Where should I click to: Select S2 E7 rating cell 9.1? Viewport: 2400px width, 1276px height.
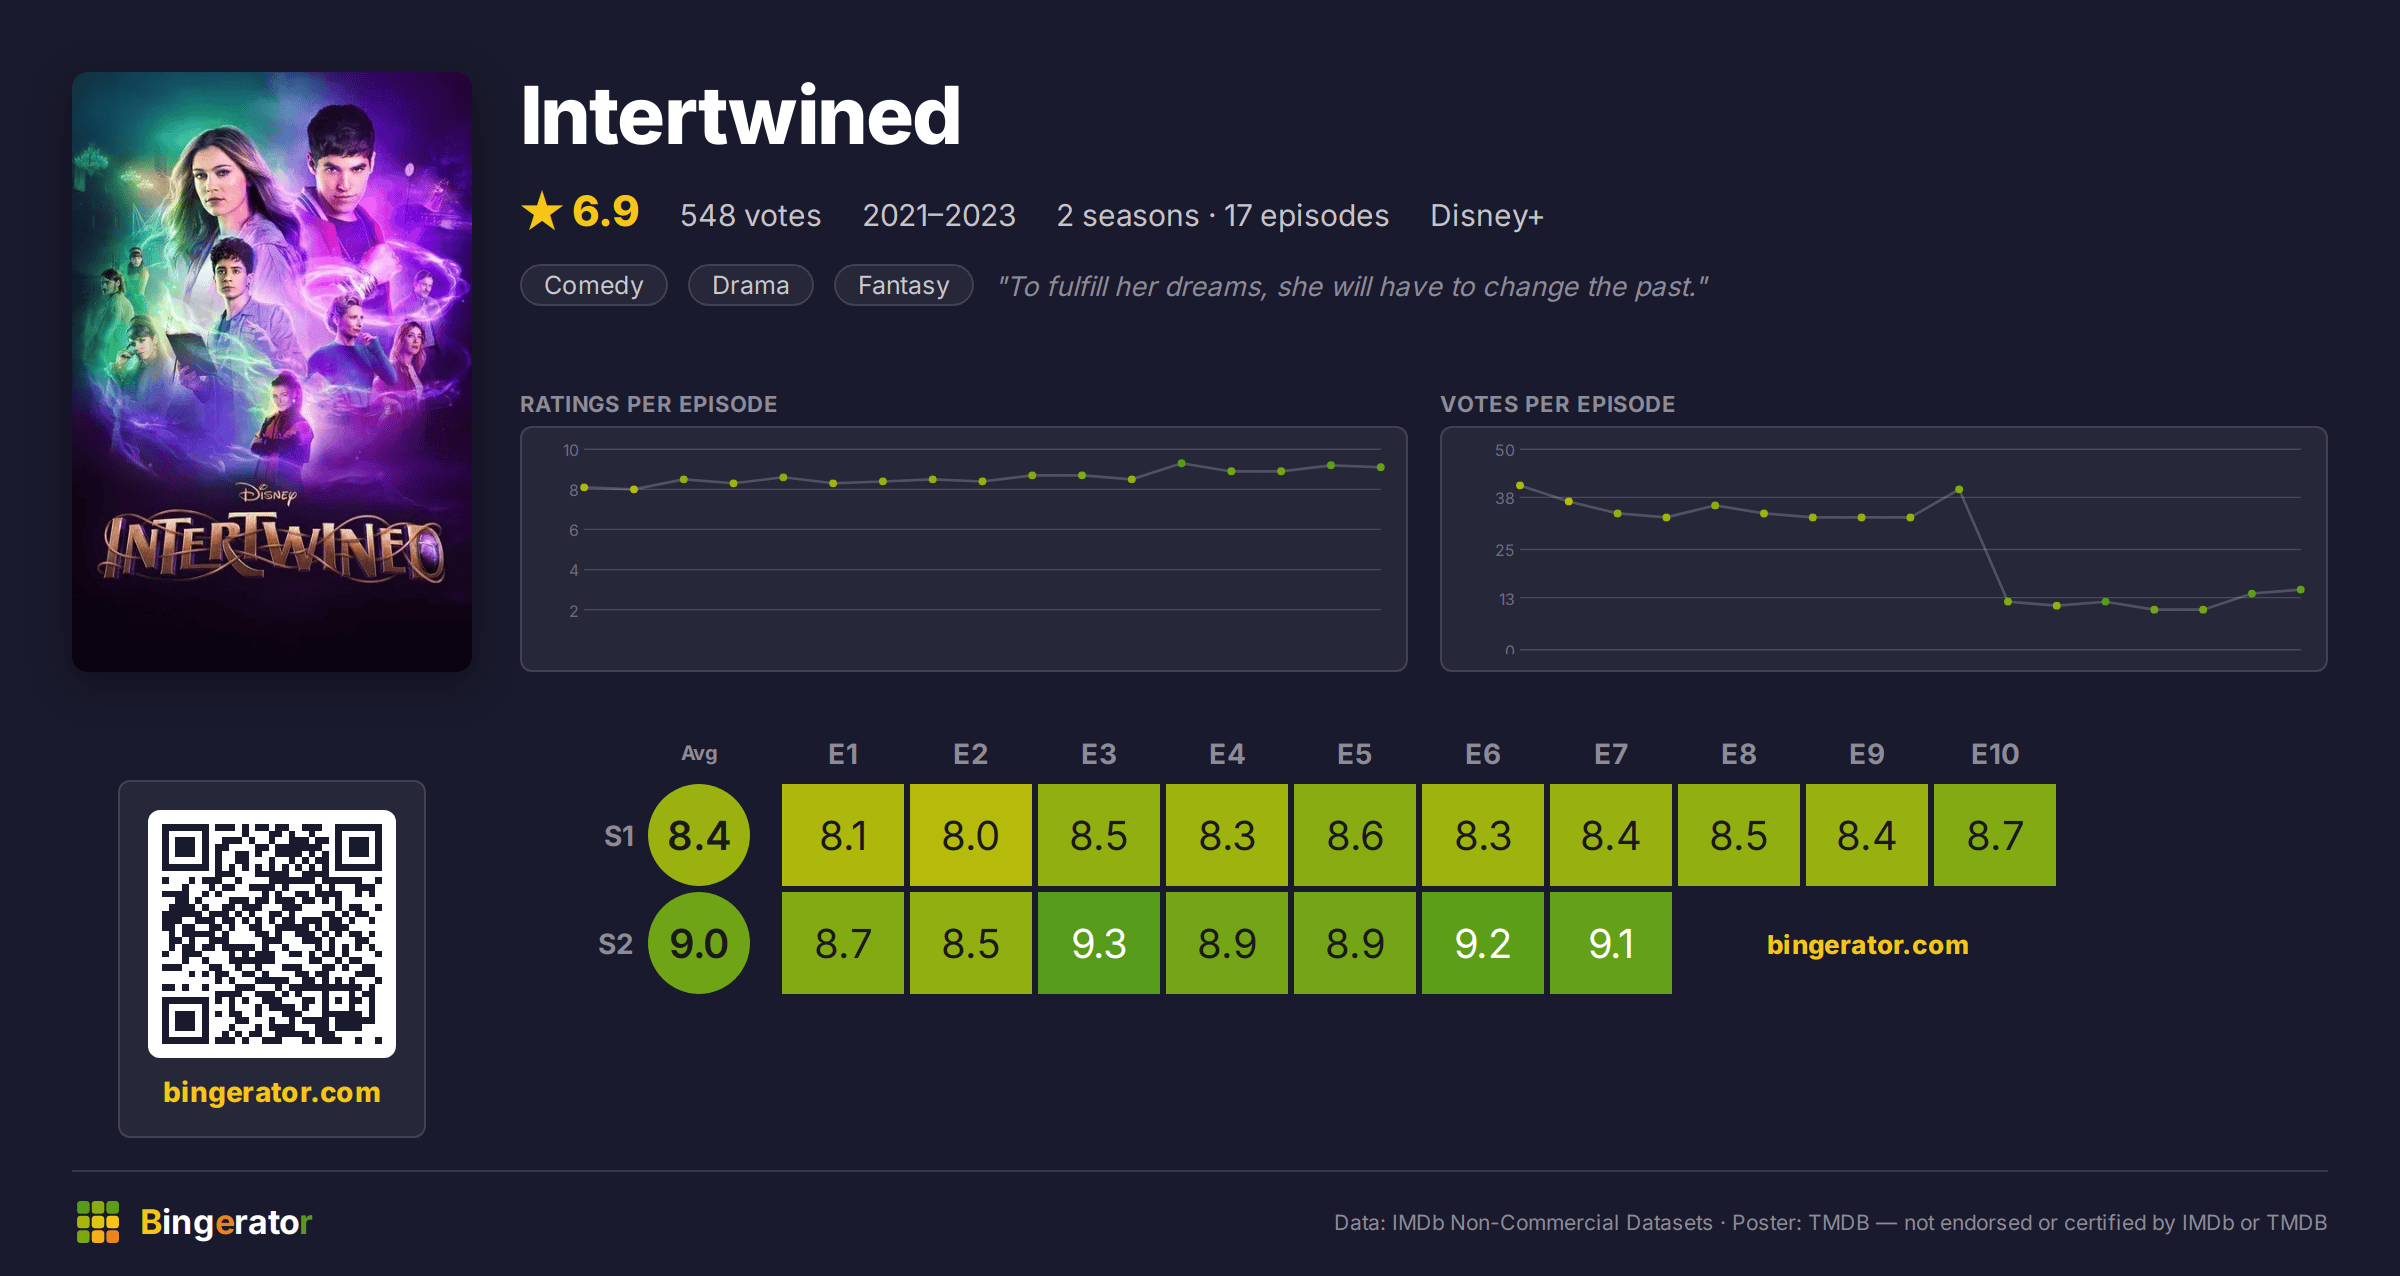tap(1611, 943)
